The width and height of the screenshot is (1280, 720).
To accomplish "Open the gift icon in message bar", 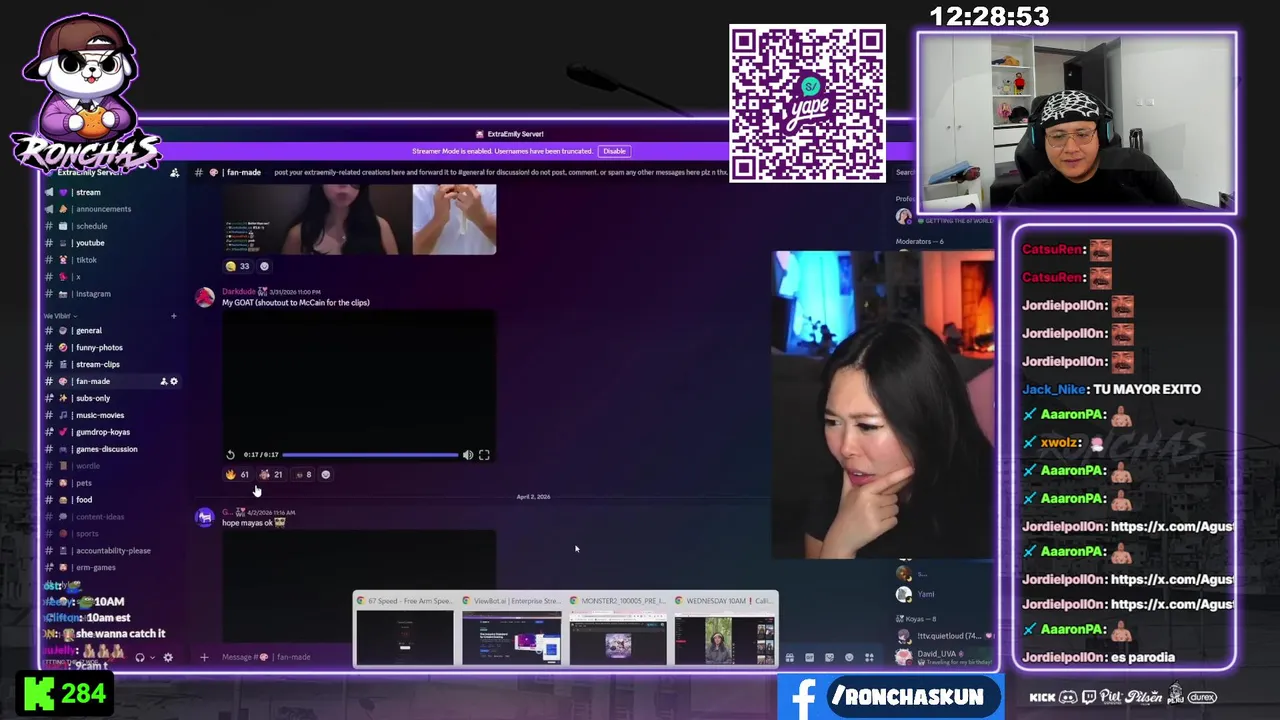I will (790, 657).
